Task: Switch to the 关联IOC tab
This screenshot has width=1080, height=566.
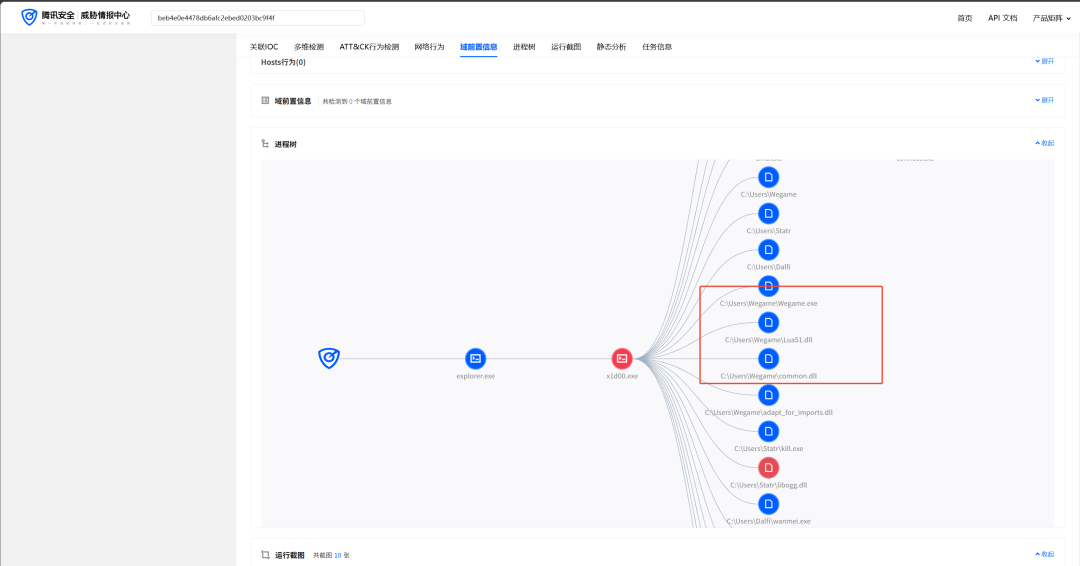Action: tap(264, 47)
